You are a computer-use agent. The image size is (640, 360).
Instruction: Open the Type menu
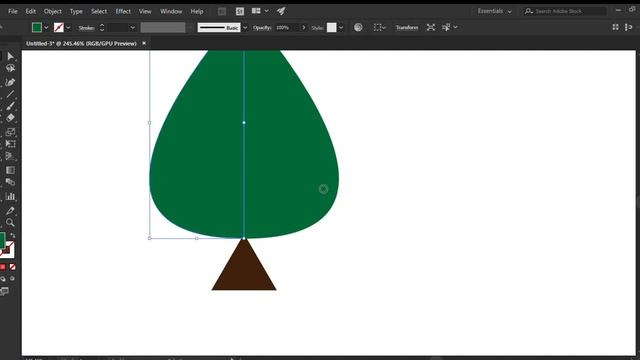(76, 11)
